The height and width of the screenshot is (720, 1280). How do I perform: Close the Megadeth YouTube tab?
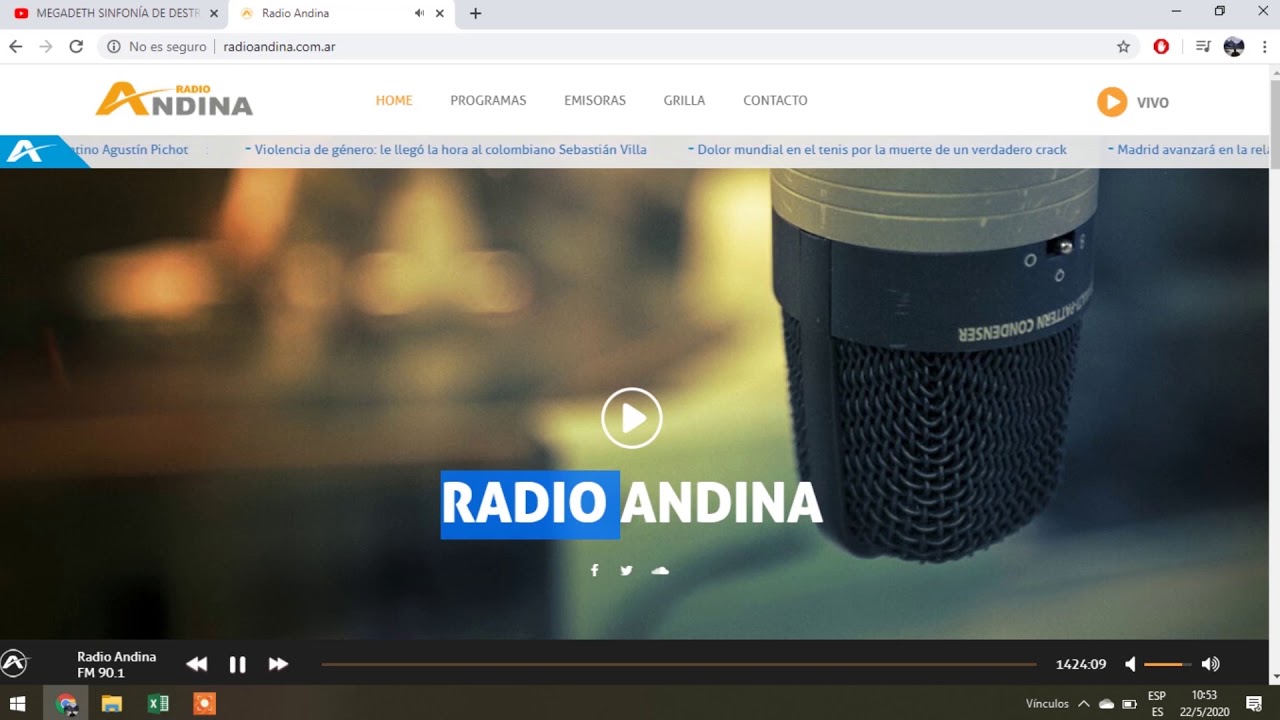213,14
